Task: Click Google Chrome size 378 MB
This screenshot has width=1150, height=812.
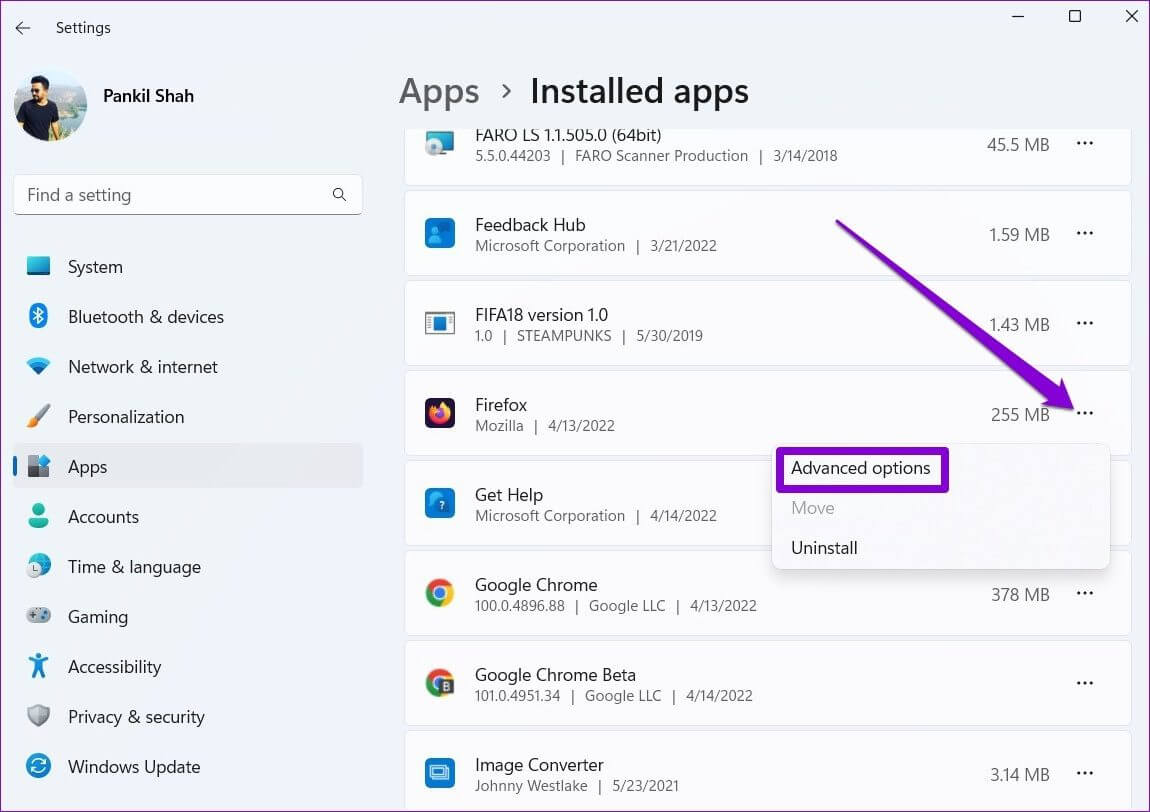Action: coord(1019,594)
